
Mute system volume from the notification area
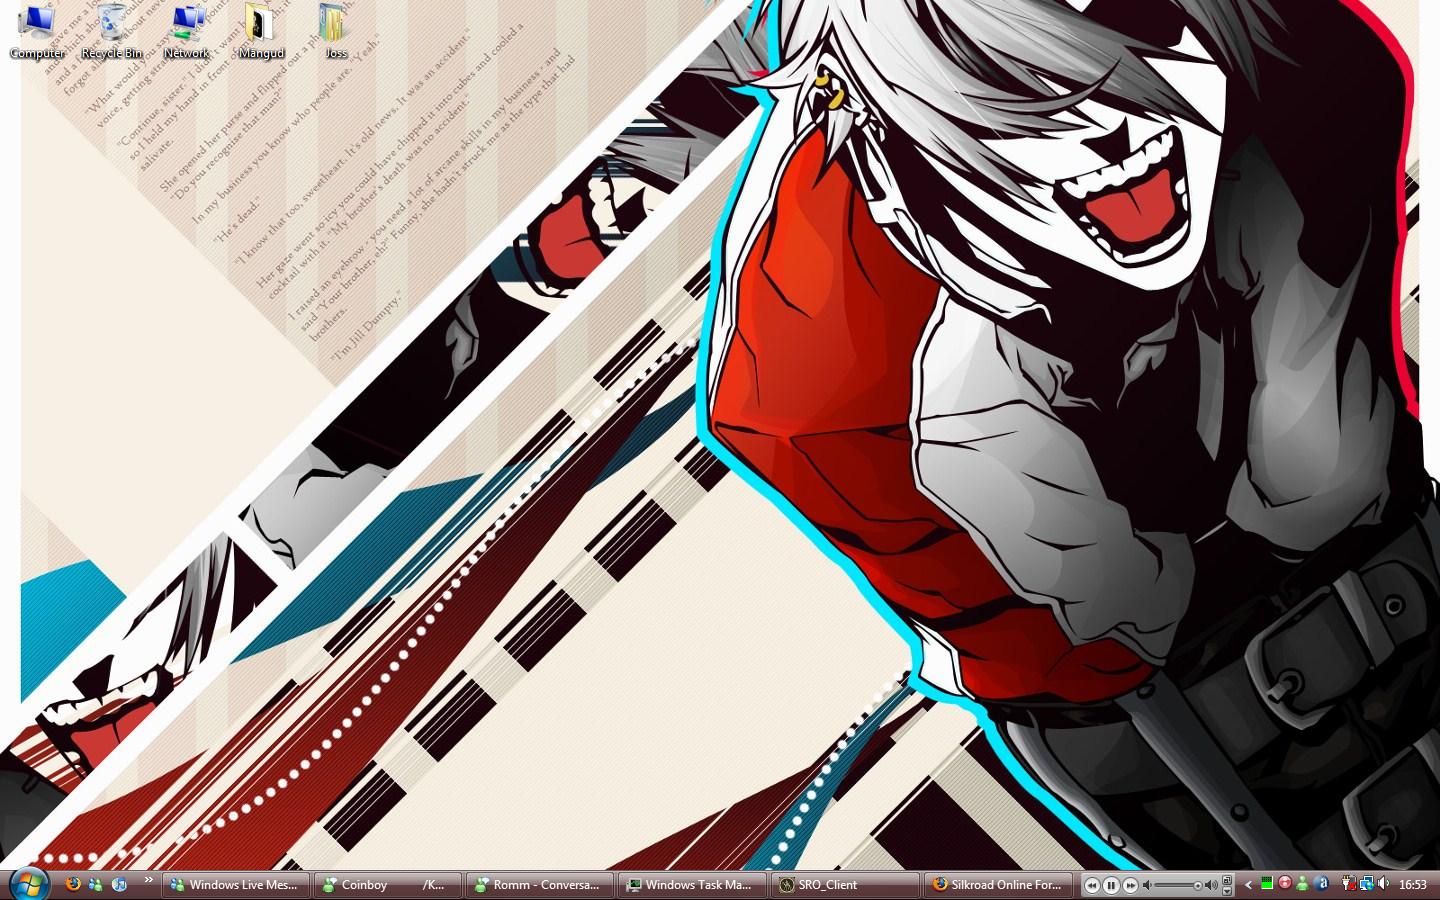(1383, 885)
